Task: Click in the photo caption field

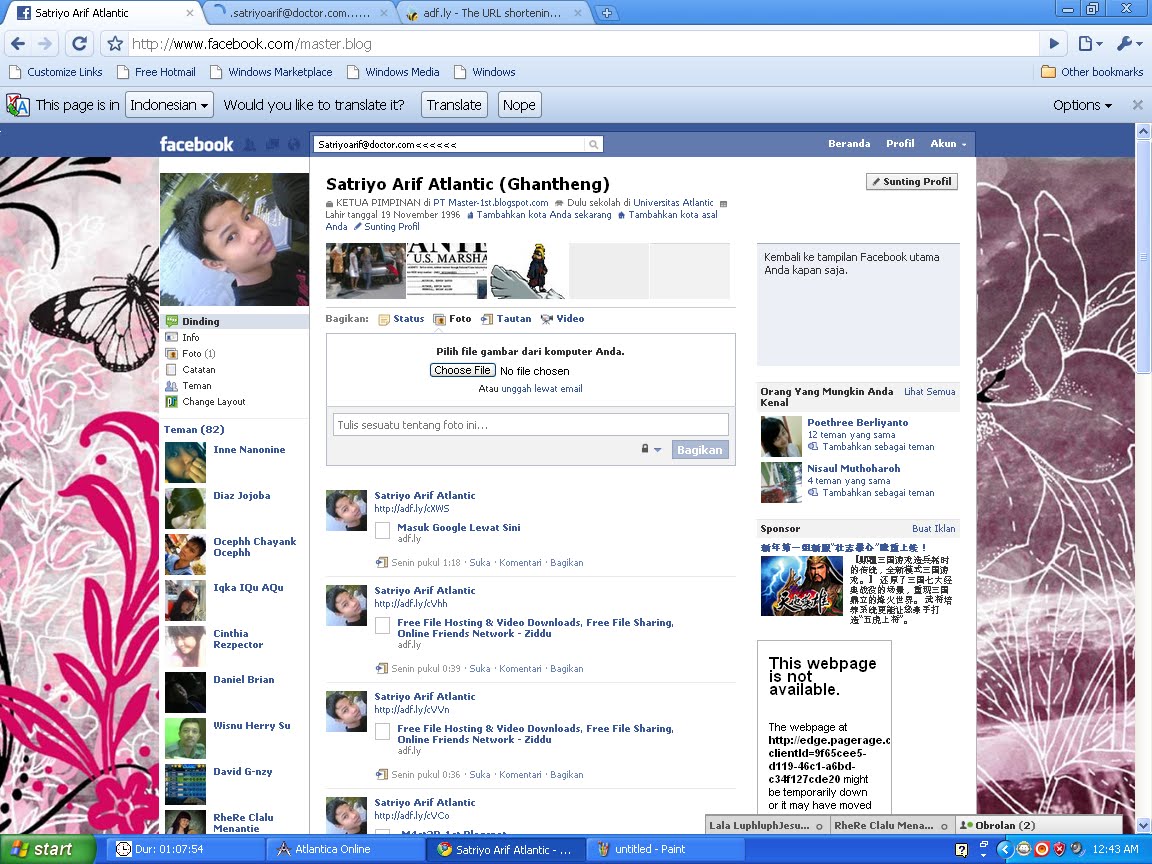Action: (530, 425)
